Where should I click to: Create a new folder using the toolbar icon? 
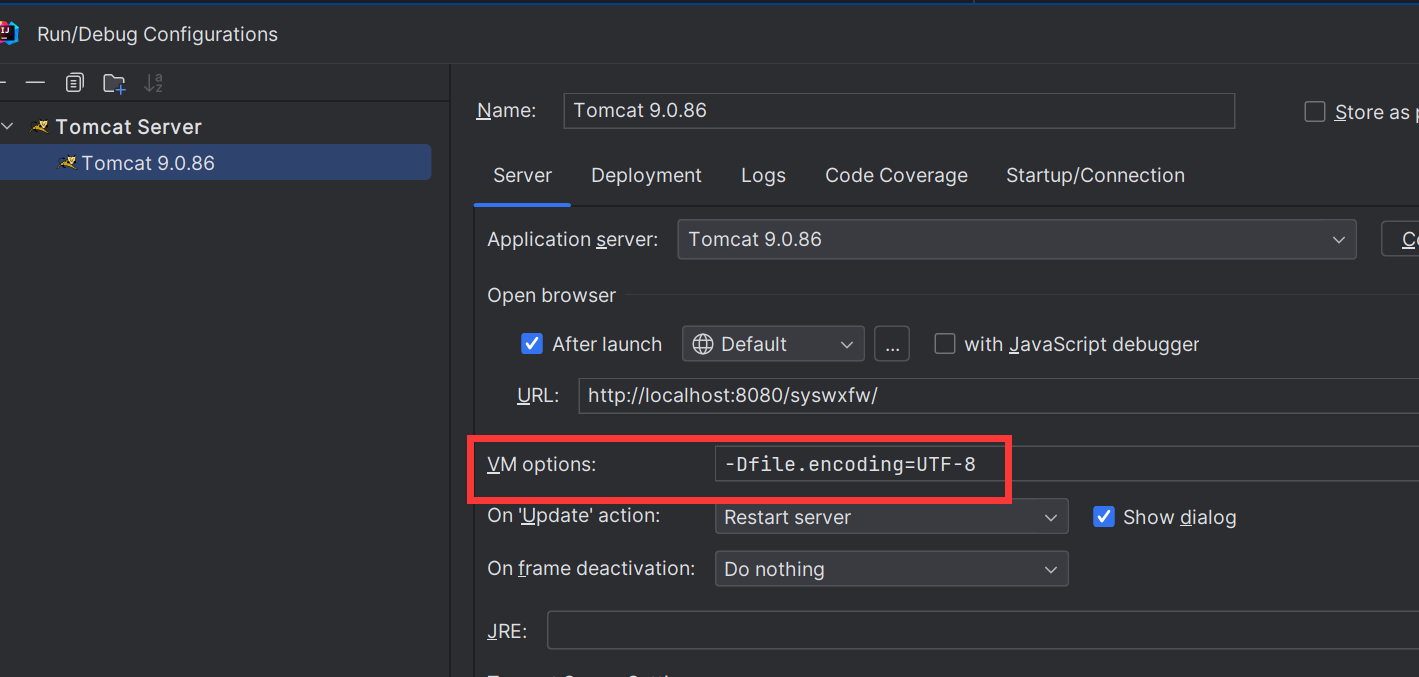(x=114, y=83)
